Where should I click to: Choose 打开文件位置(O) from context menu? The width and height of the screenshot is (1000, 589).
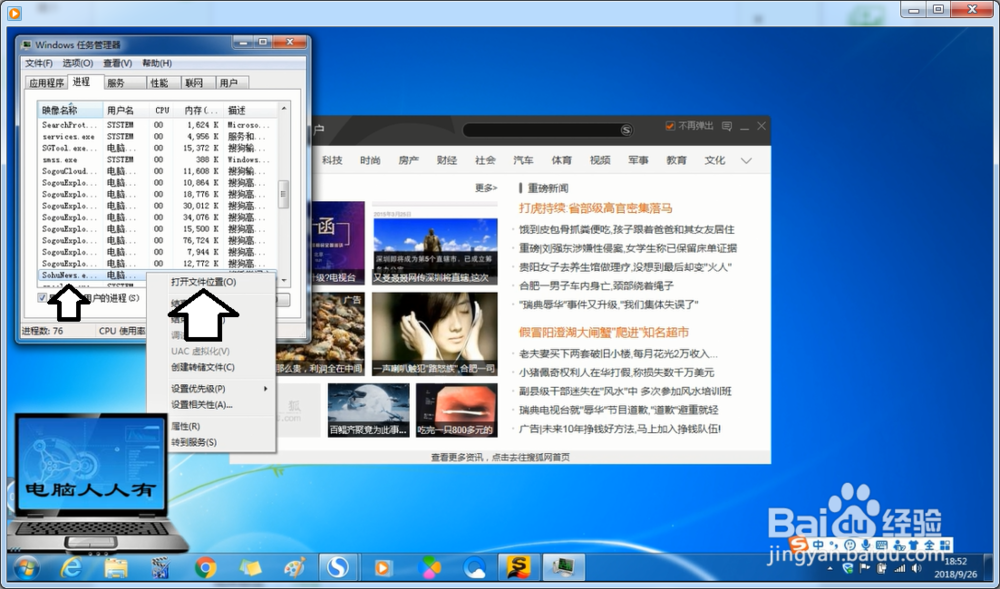click(212, 282)
